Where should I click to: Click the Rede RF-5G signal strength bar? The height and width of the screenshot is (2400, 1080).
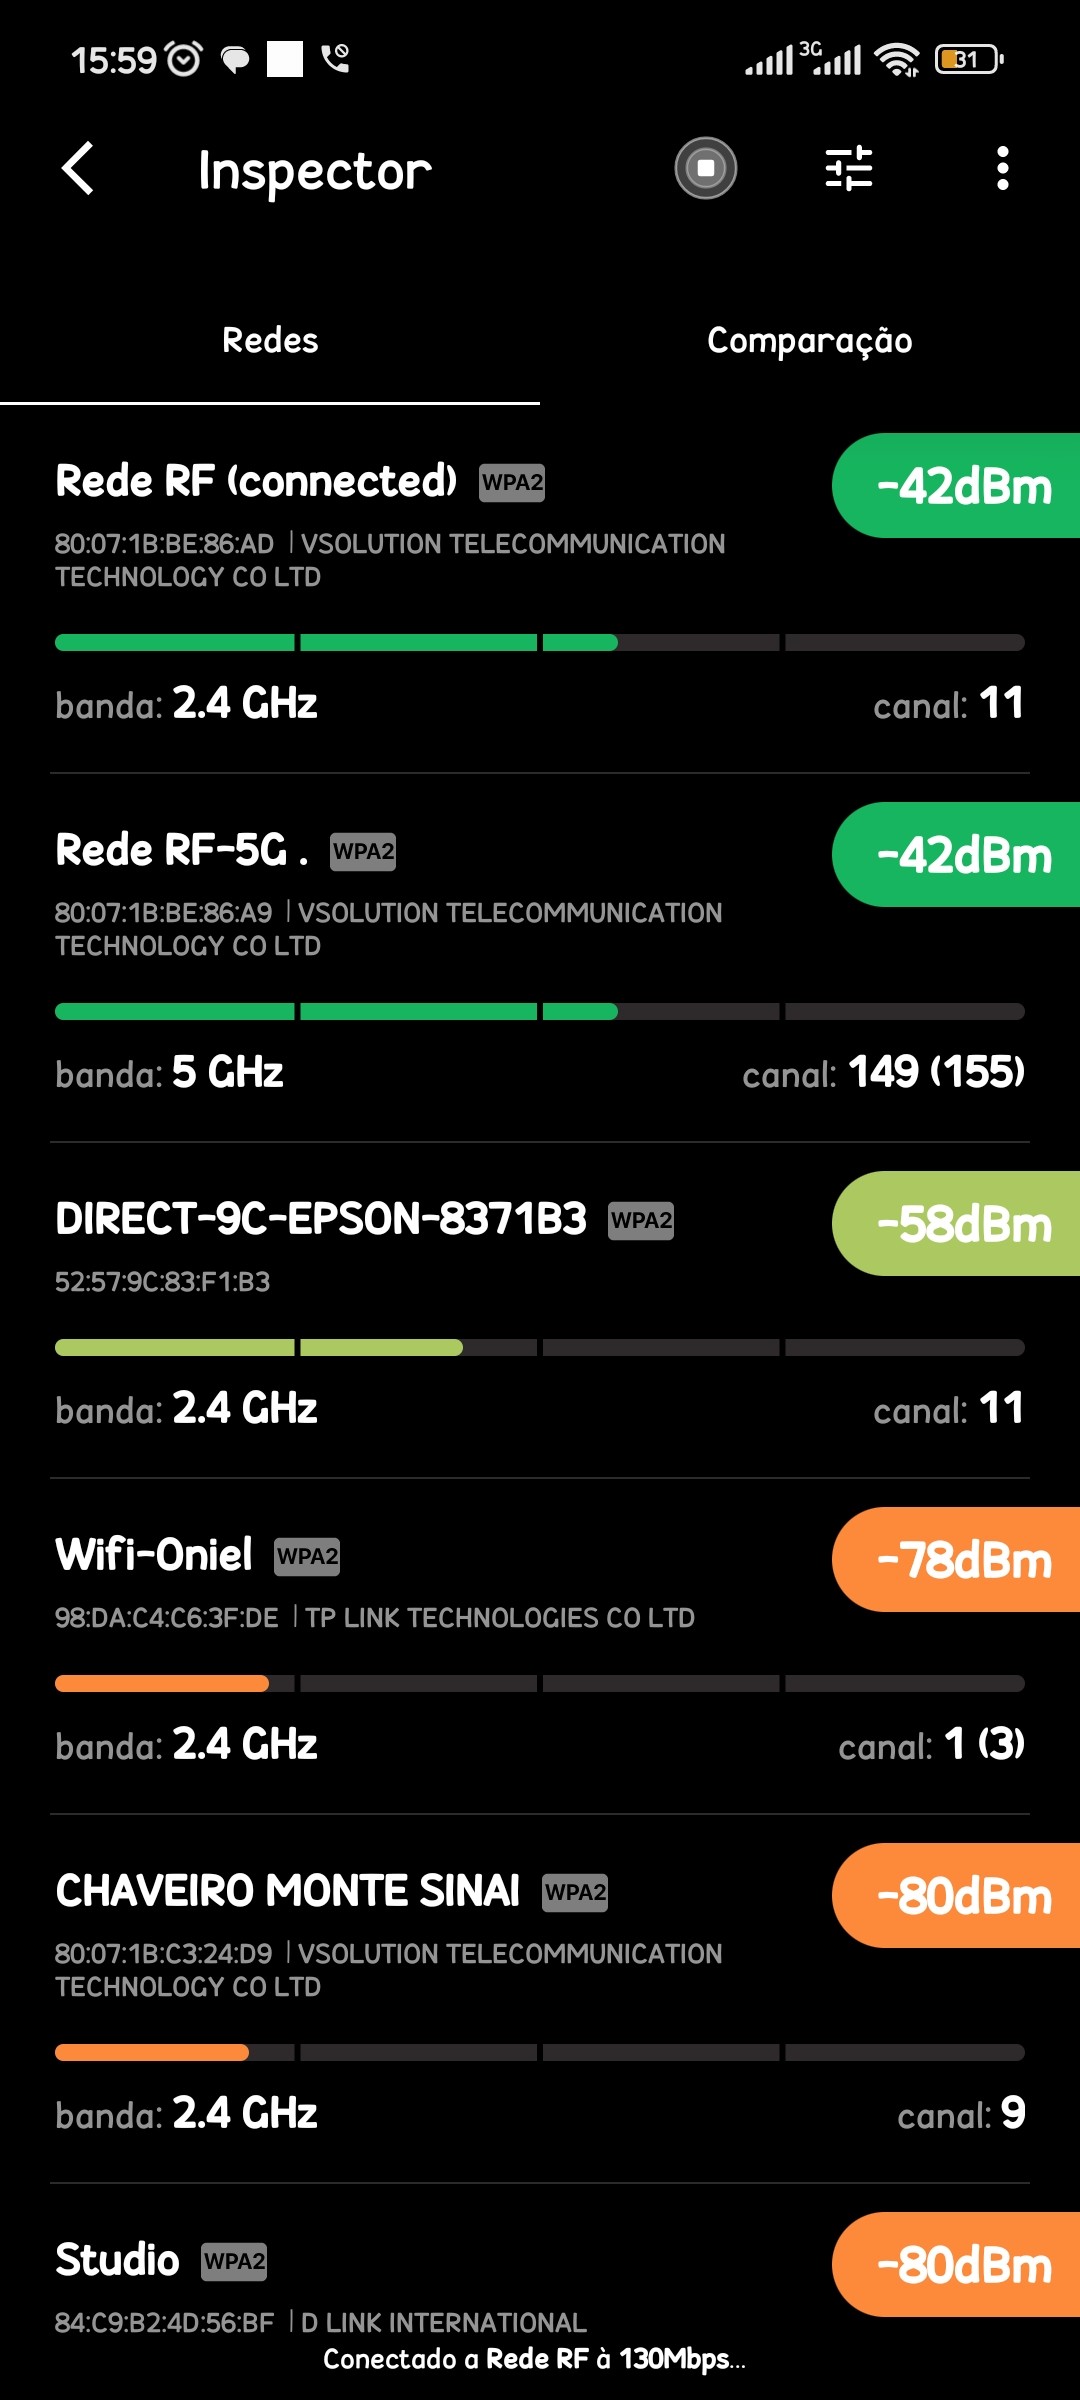pyautogui.click(x=540, y=1012)
